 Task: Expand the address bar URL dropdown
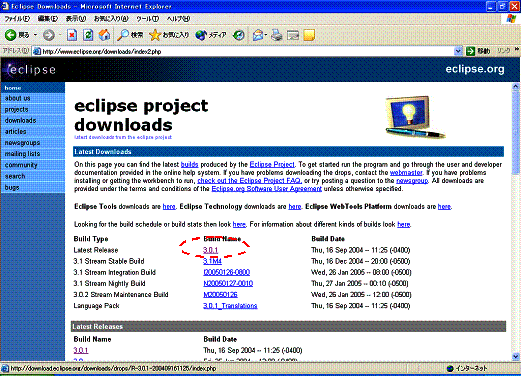[458, 51]
